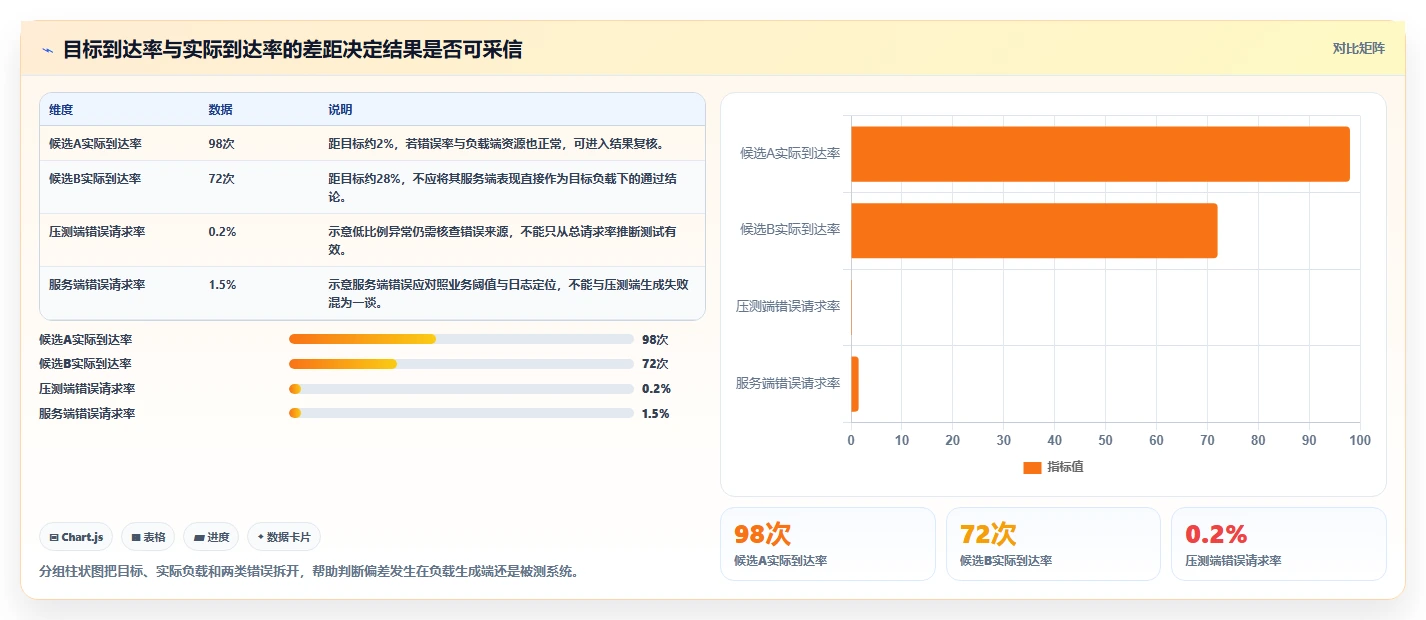Image resolution: width=1426 pixels, height=620 pixels.
Task: Click the 候选B实际到达率 progress bar
Action: (461, 364)
